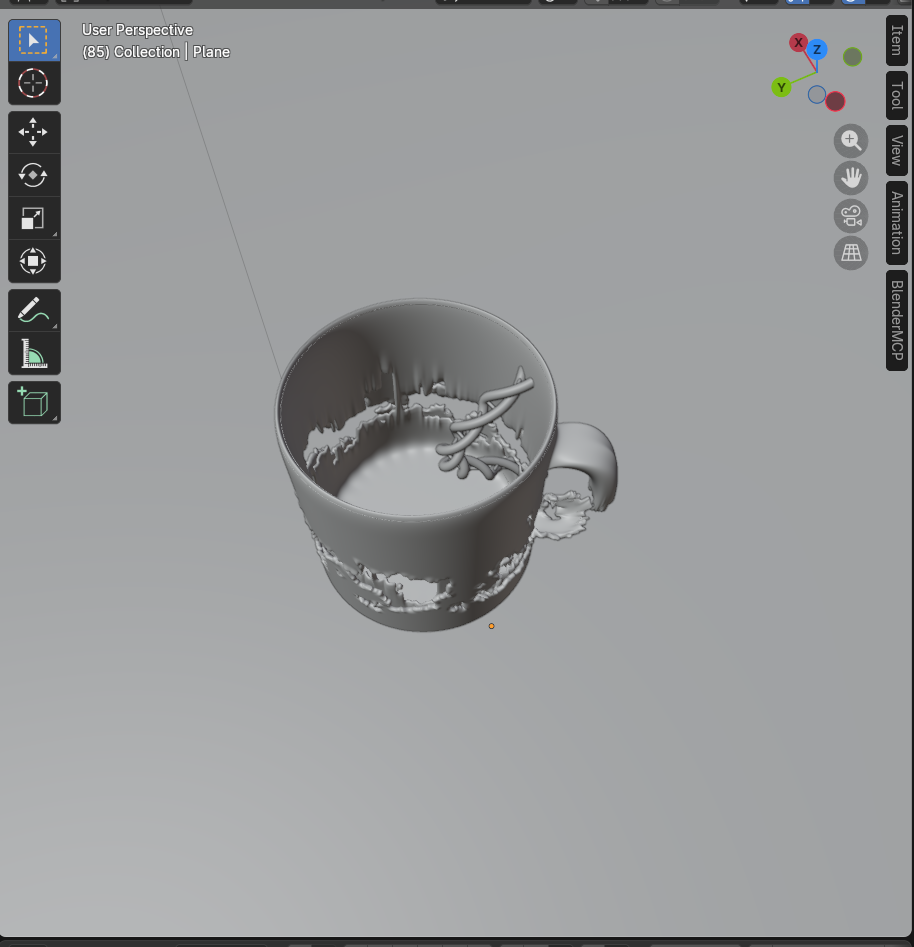Toggle the camera view icon
914x947 pixels.
pyautogui.click(x=851, y=215)
